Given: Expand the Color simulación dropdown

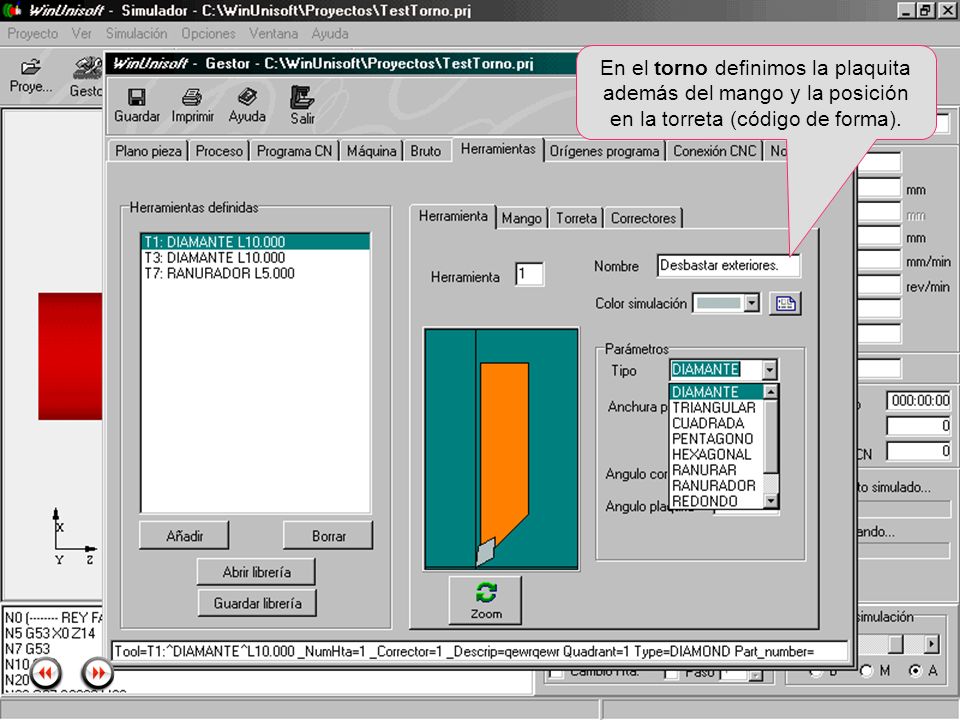Looking at the screenshot, I should (x=751, y=303).
